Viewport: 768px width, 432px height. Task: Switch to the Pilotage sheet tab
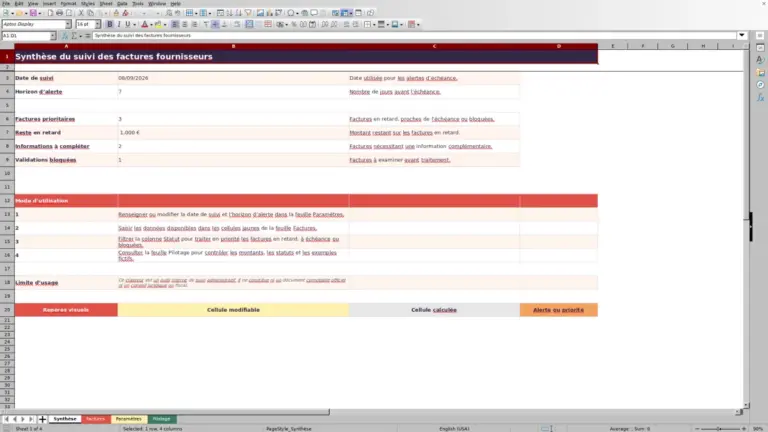pyautogui.click(x=161, y=419)
